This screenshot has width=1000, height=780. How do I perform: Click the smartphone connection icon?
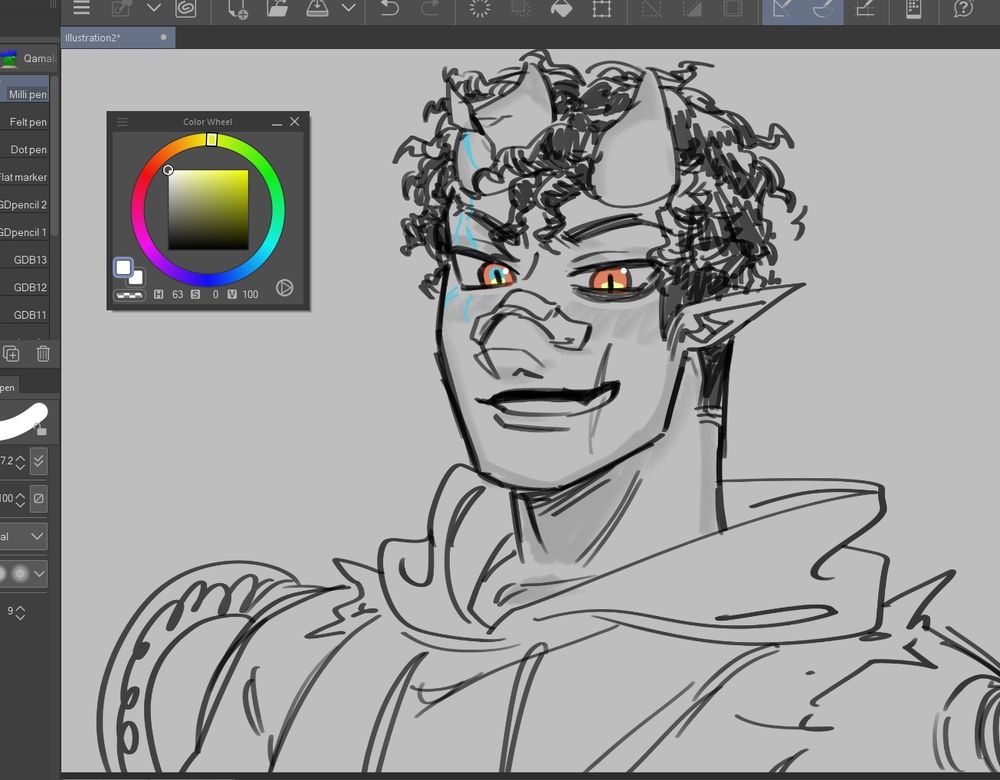(x=913, y=8)
